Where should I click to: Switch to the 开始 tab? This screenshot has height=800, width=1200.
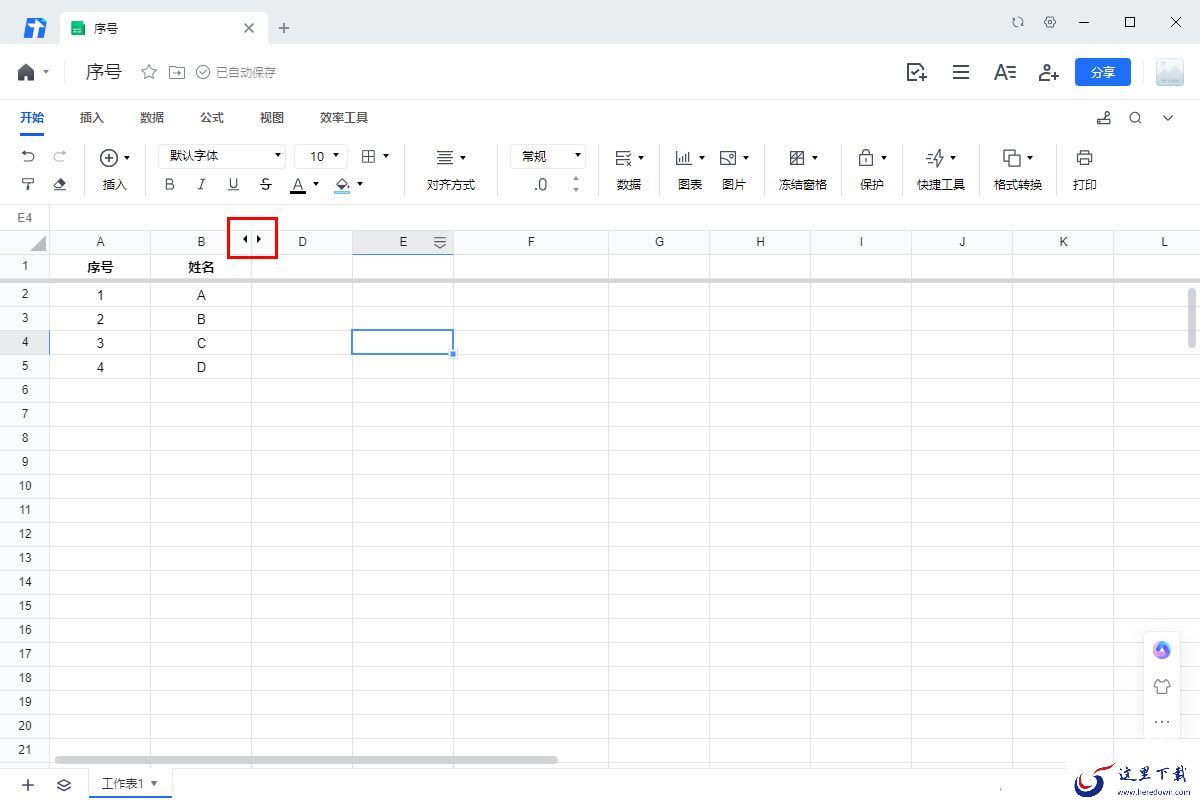[32, 118]
